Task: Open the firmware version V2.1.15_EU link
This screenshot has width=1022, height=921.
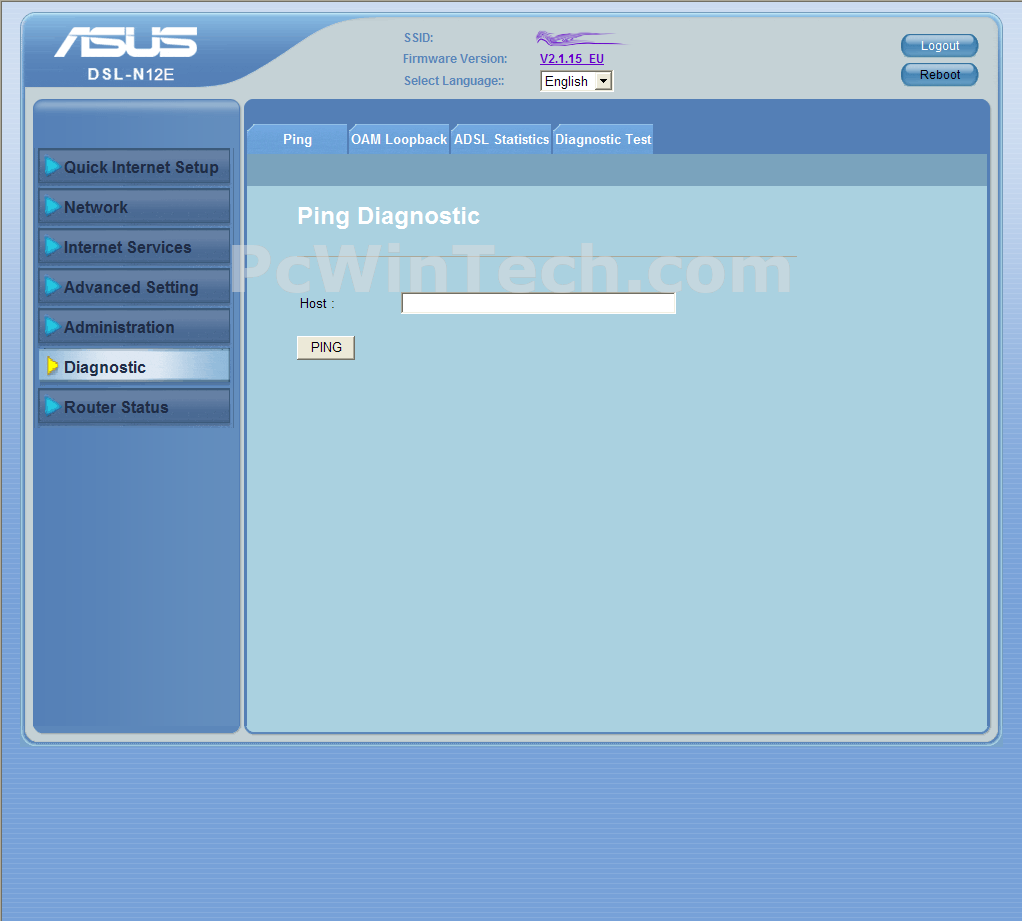Action: click(x=572, y=59)
